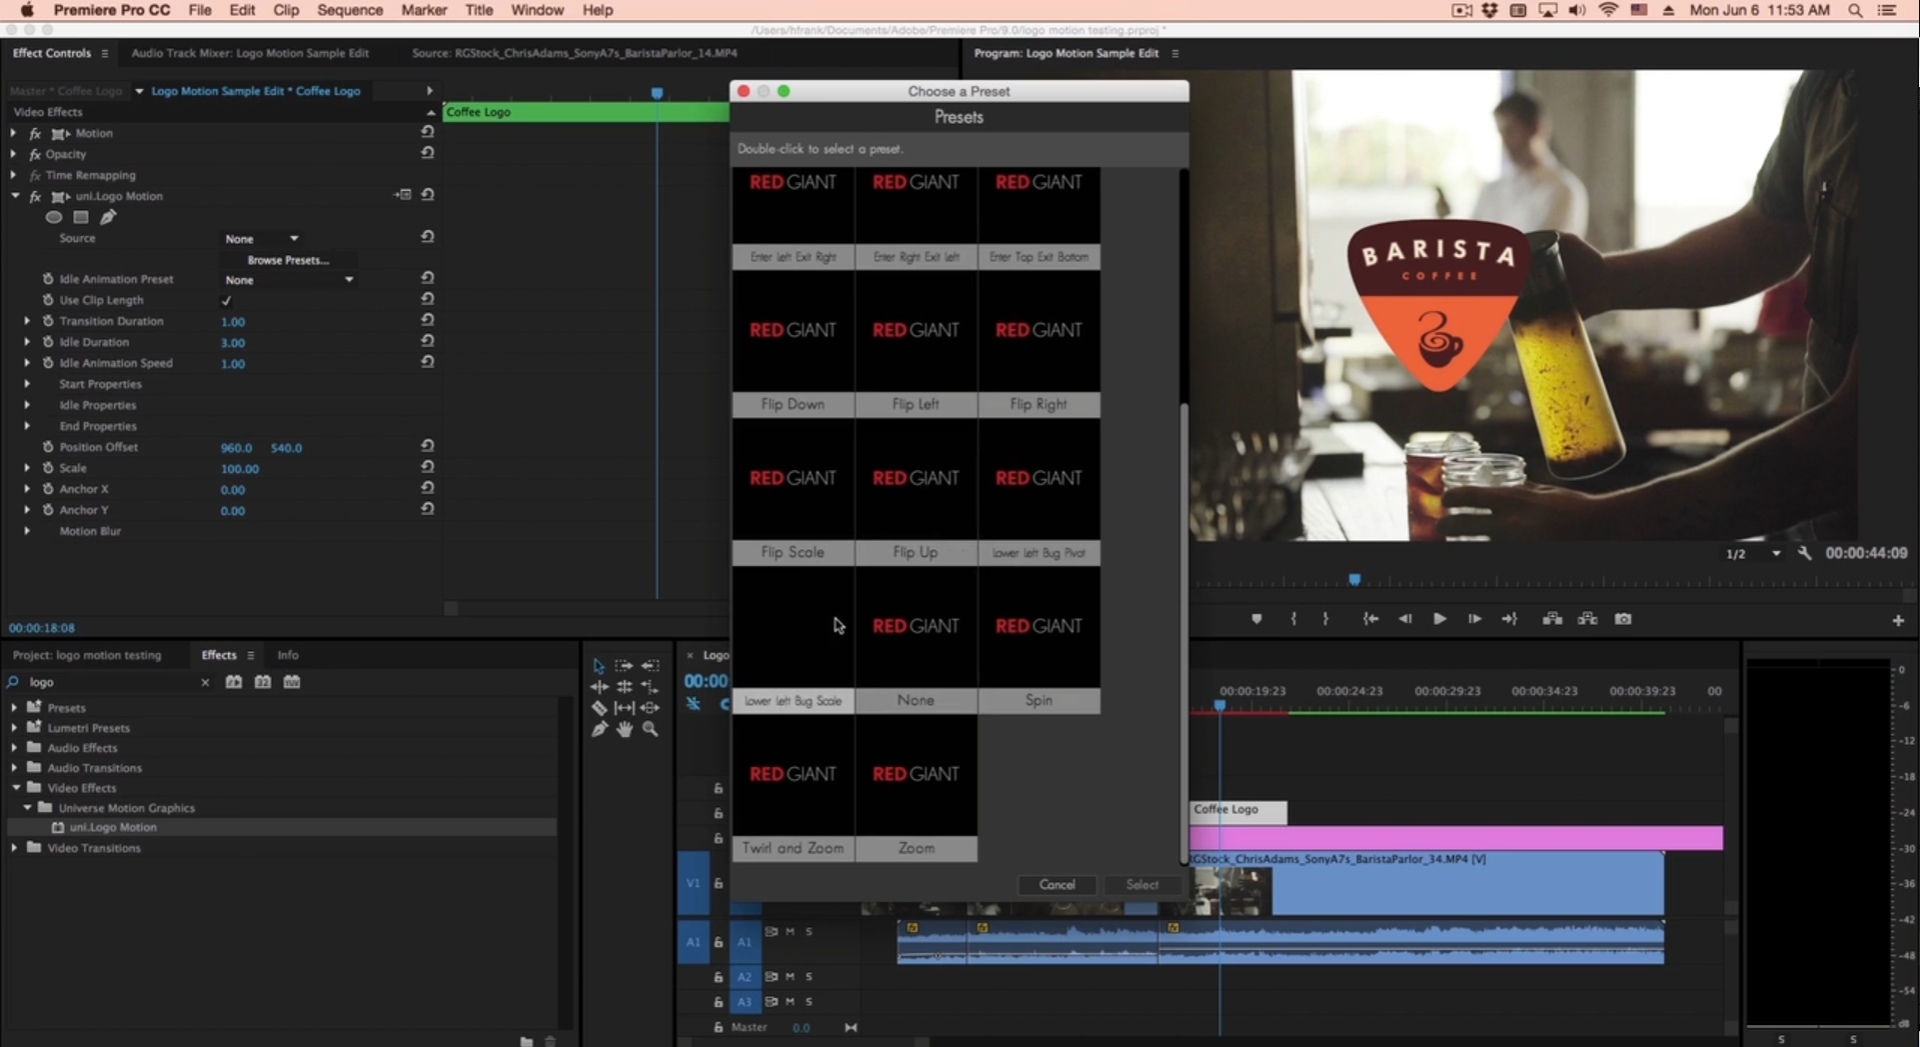Click the Browse Presets button
The image size is (1920, 1047).
coord(288,260)
